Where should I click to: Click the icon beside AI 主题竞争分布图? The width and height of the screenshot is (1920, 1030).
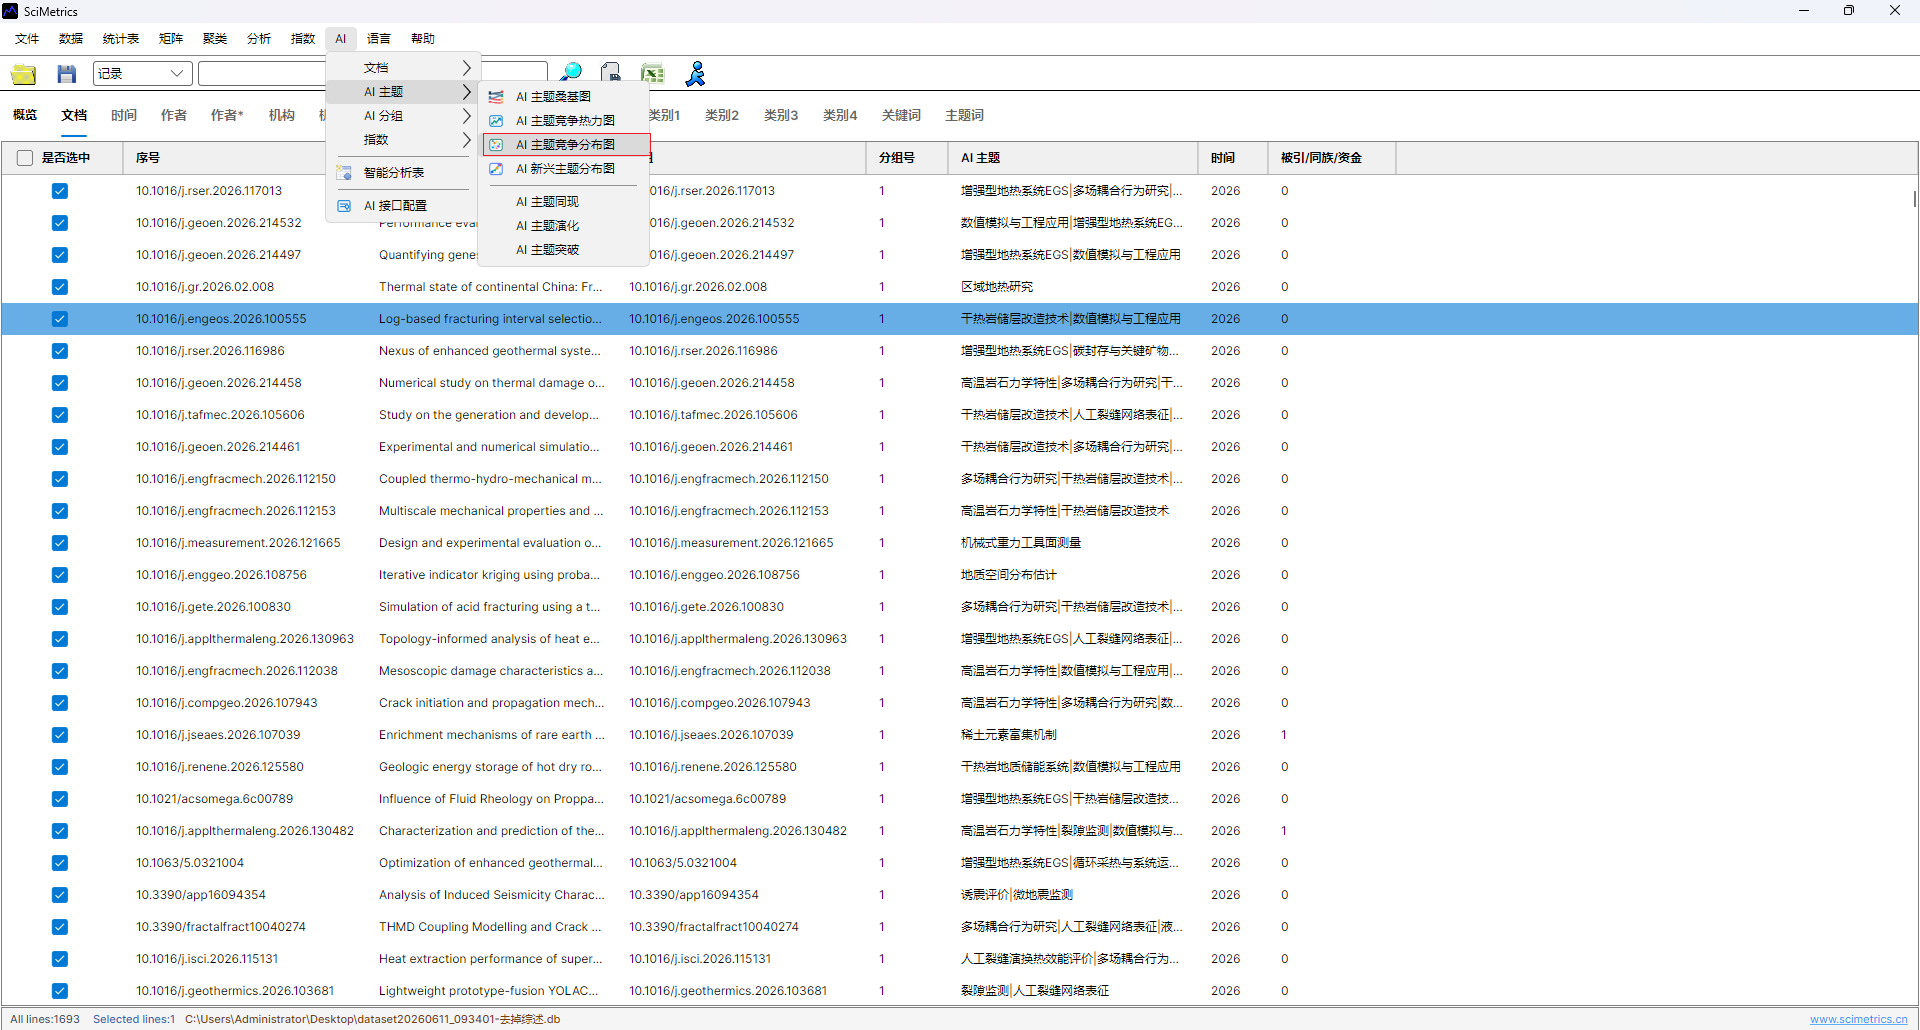pos(496,145)
